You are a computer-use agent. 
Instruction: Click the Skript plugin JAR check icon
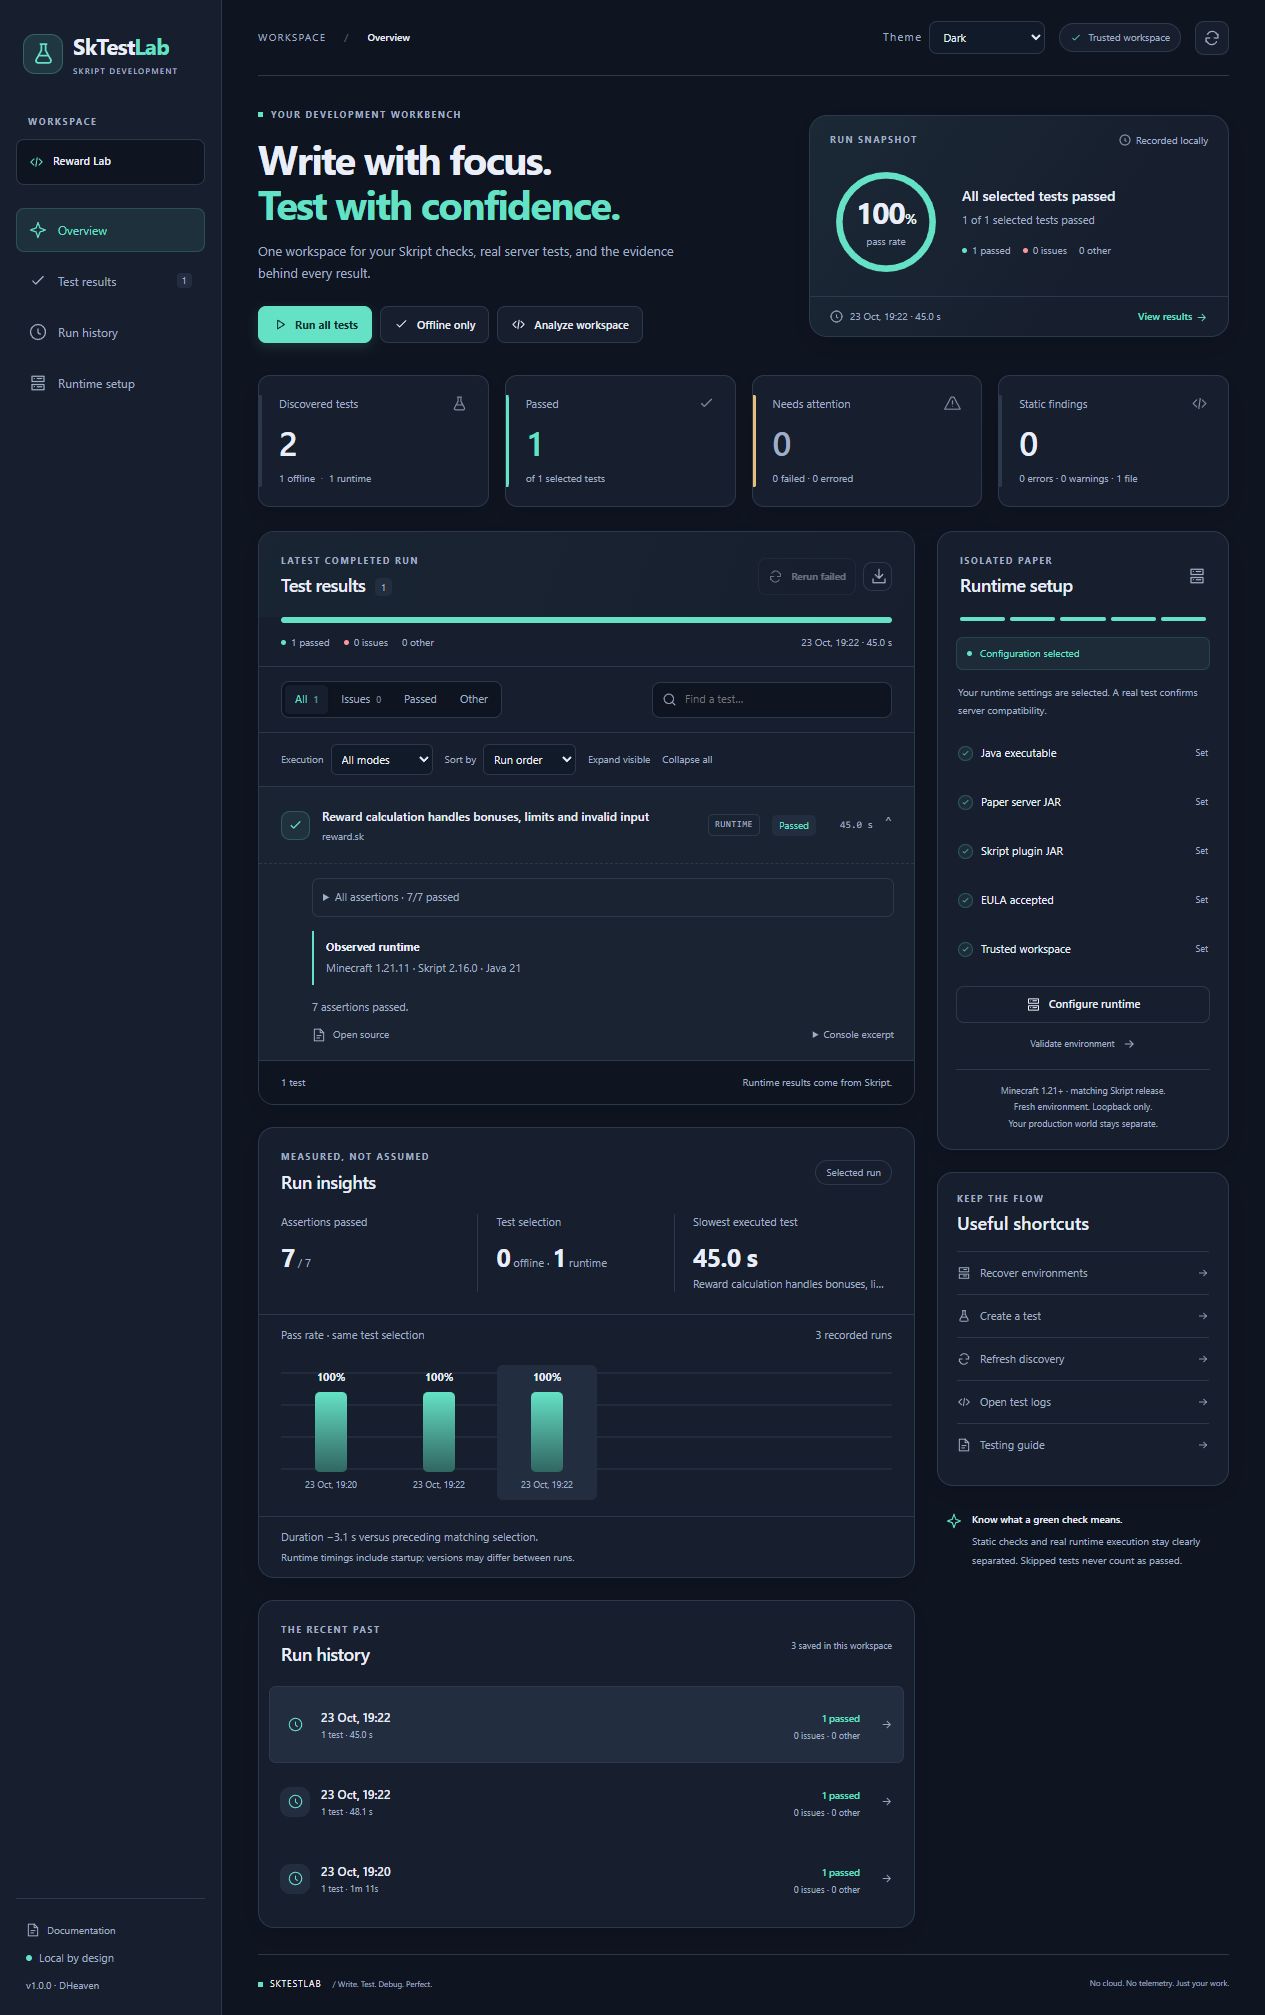(965, 851)
